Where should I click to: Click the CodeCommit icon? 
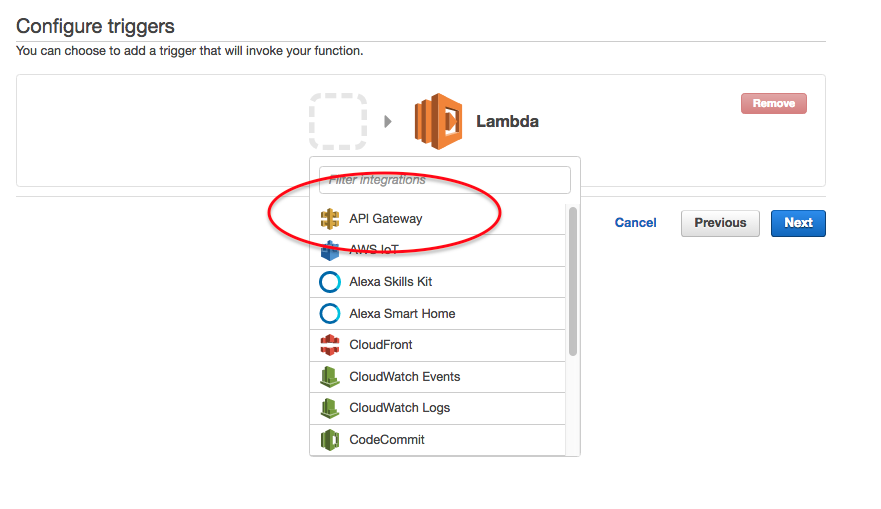coord(330,440)
